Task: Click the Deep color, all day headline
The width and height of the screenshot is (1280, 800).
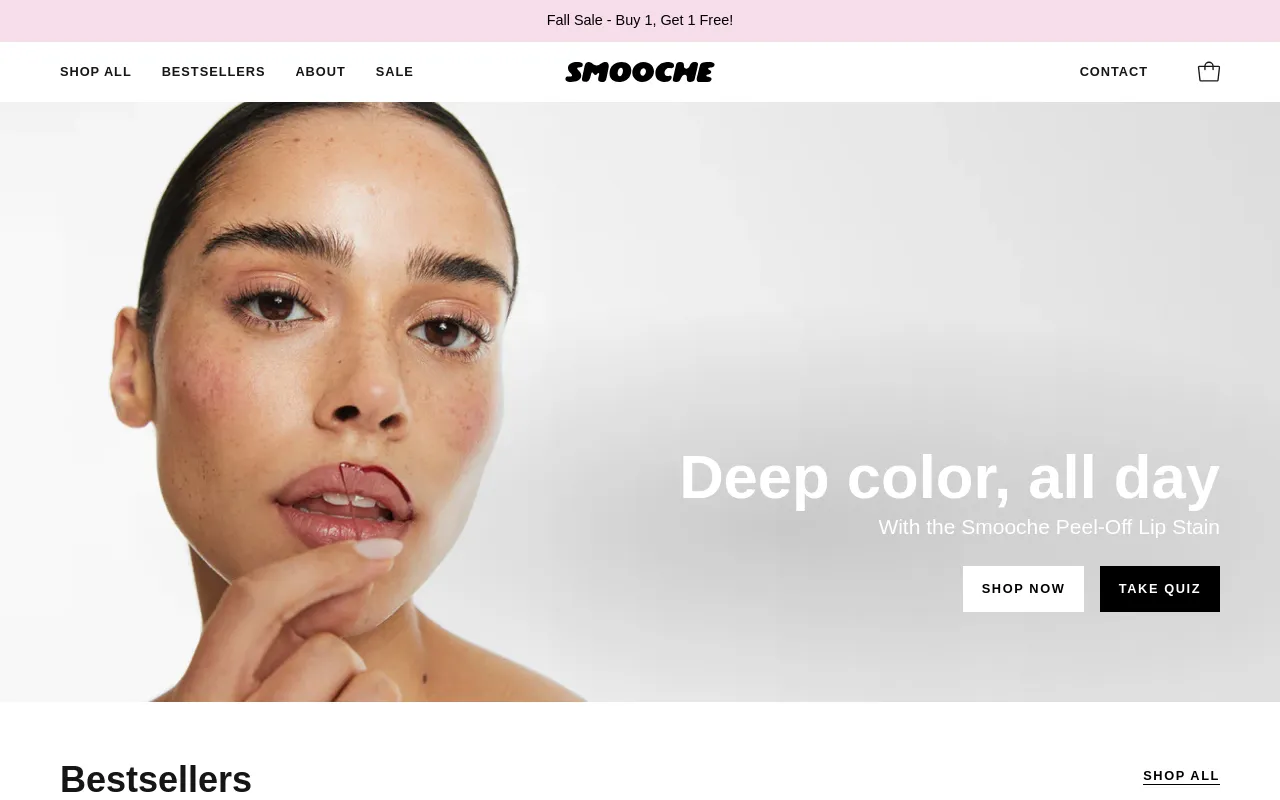Action: [x=949, y=477]
